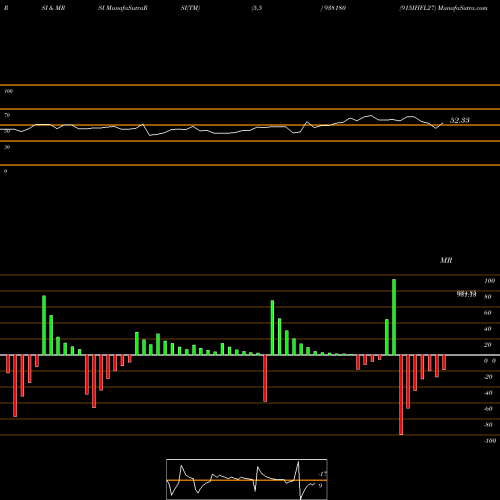The image size is (500, 500).
Task: Click the -100 label on the MR axis
Action: pyautogui.click(x=490, y=441)
